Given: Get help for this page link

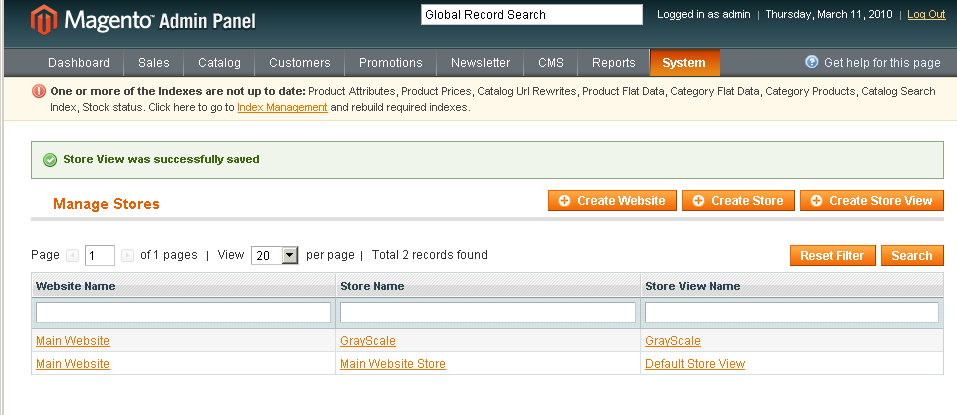Looking at the screenshot, I should tap(882, 63).
